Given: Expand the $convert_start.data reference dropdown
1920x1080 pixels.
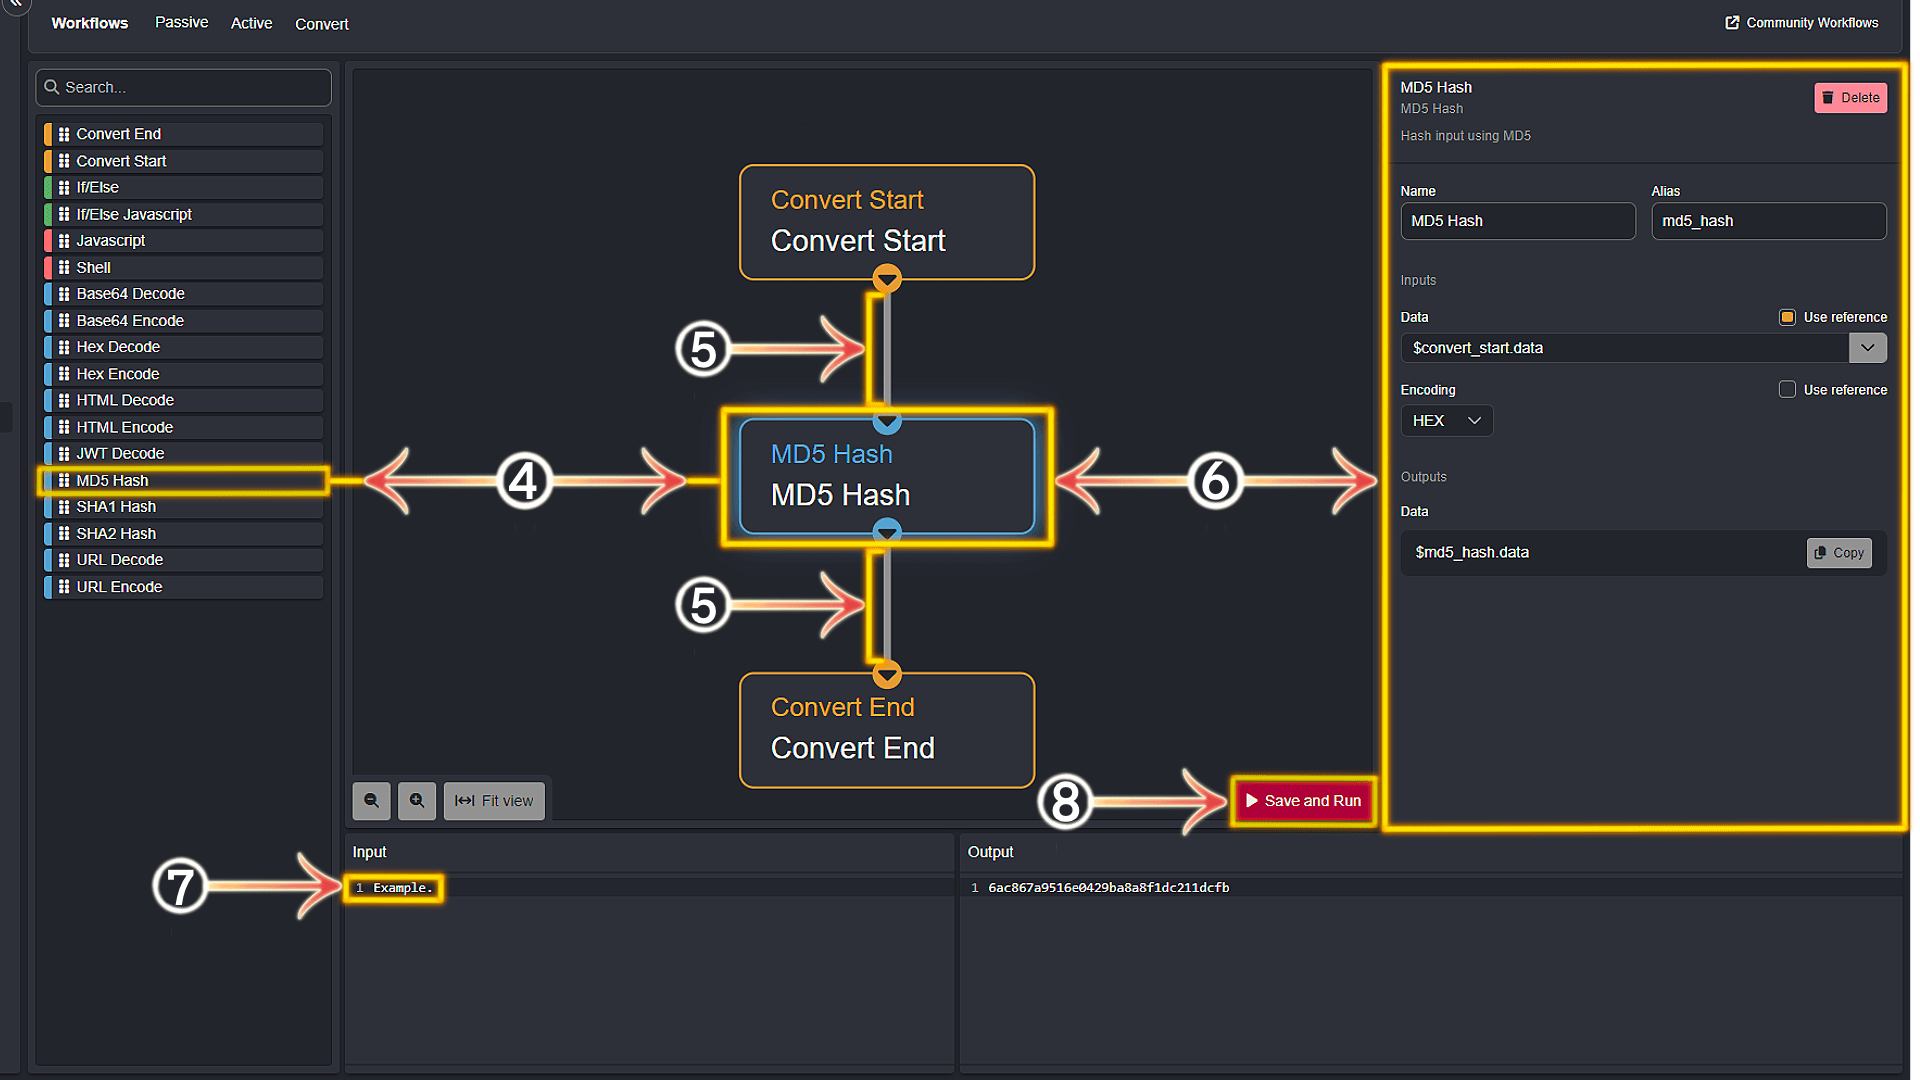Looking at the screenshot, I should coord(1867,348).
